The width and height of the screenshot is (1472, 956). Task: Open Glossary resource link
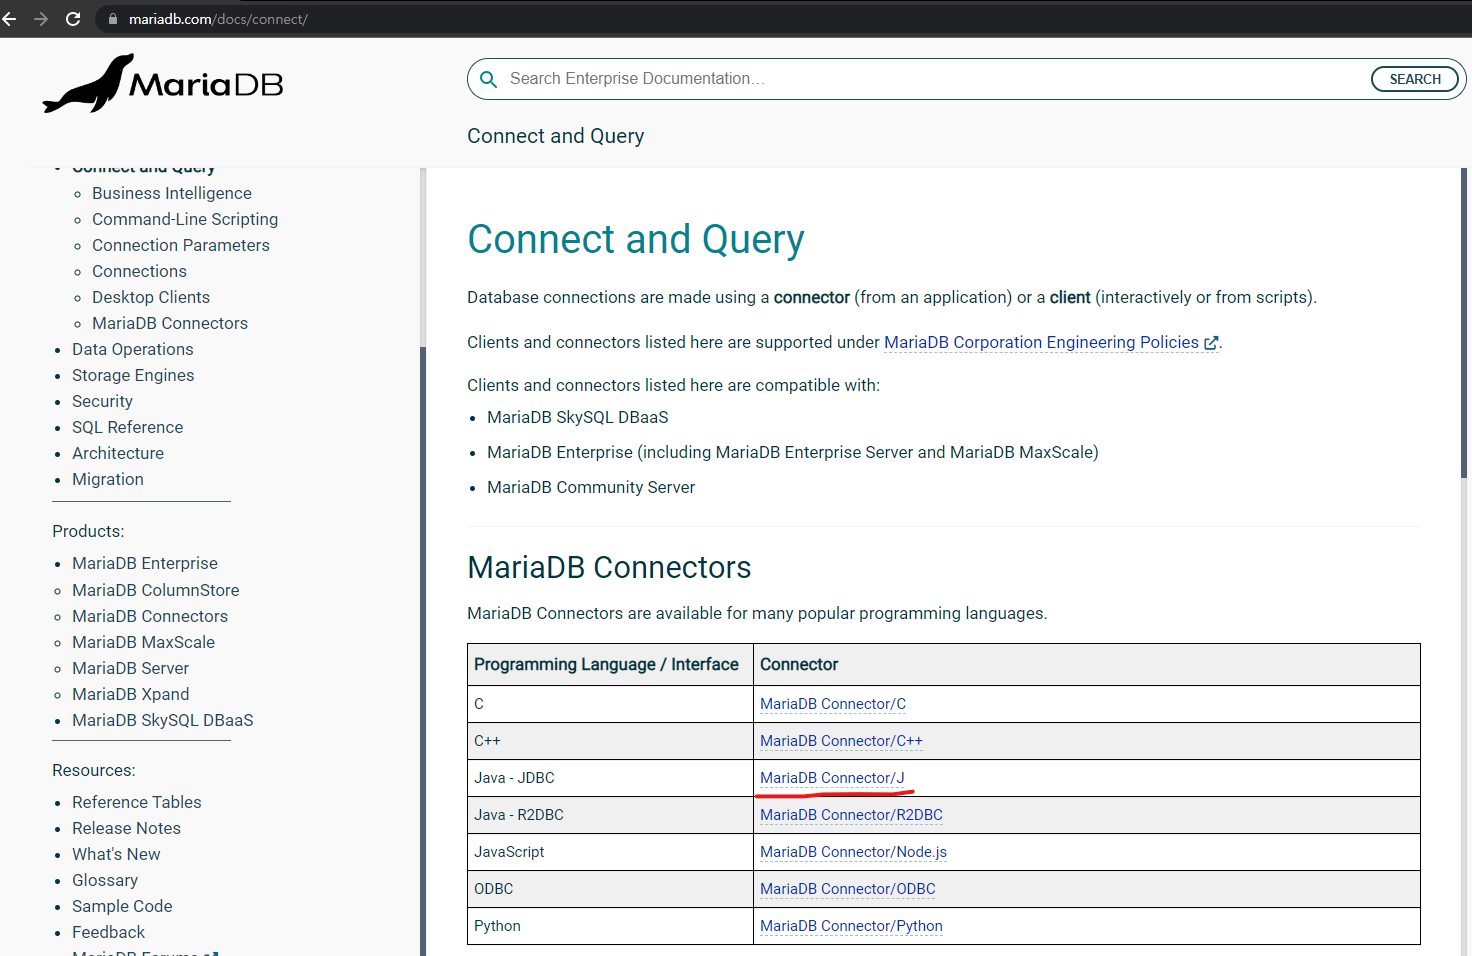105,880
